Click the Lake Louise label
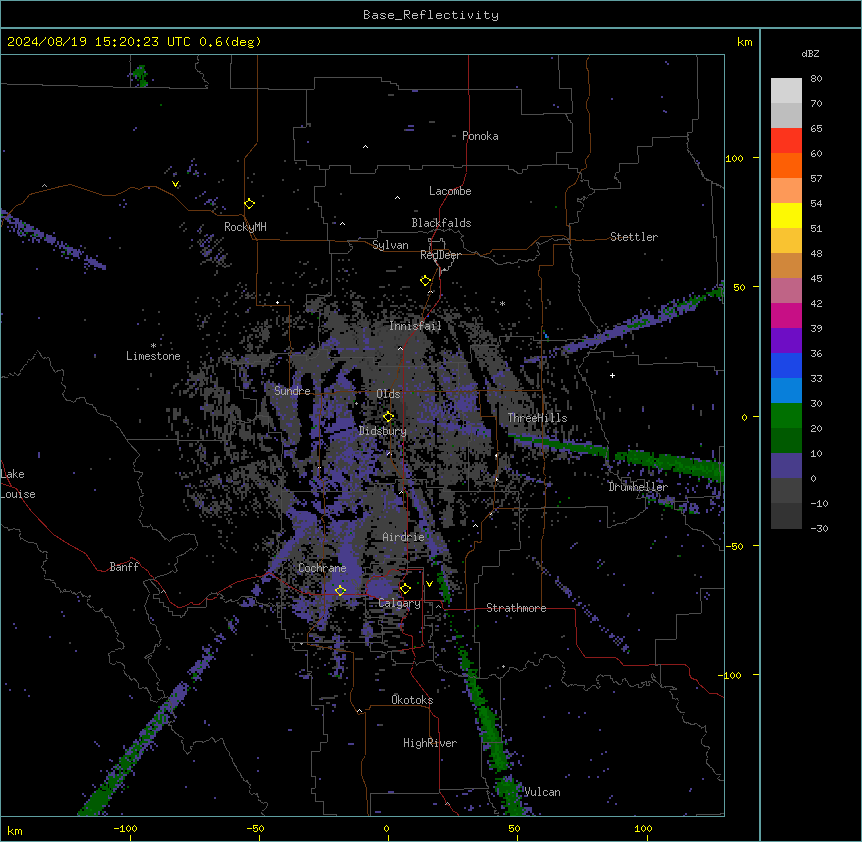Viewport: 862px width, 842px height. 18,484
